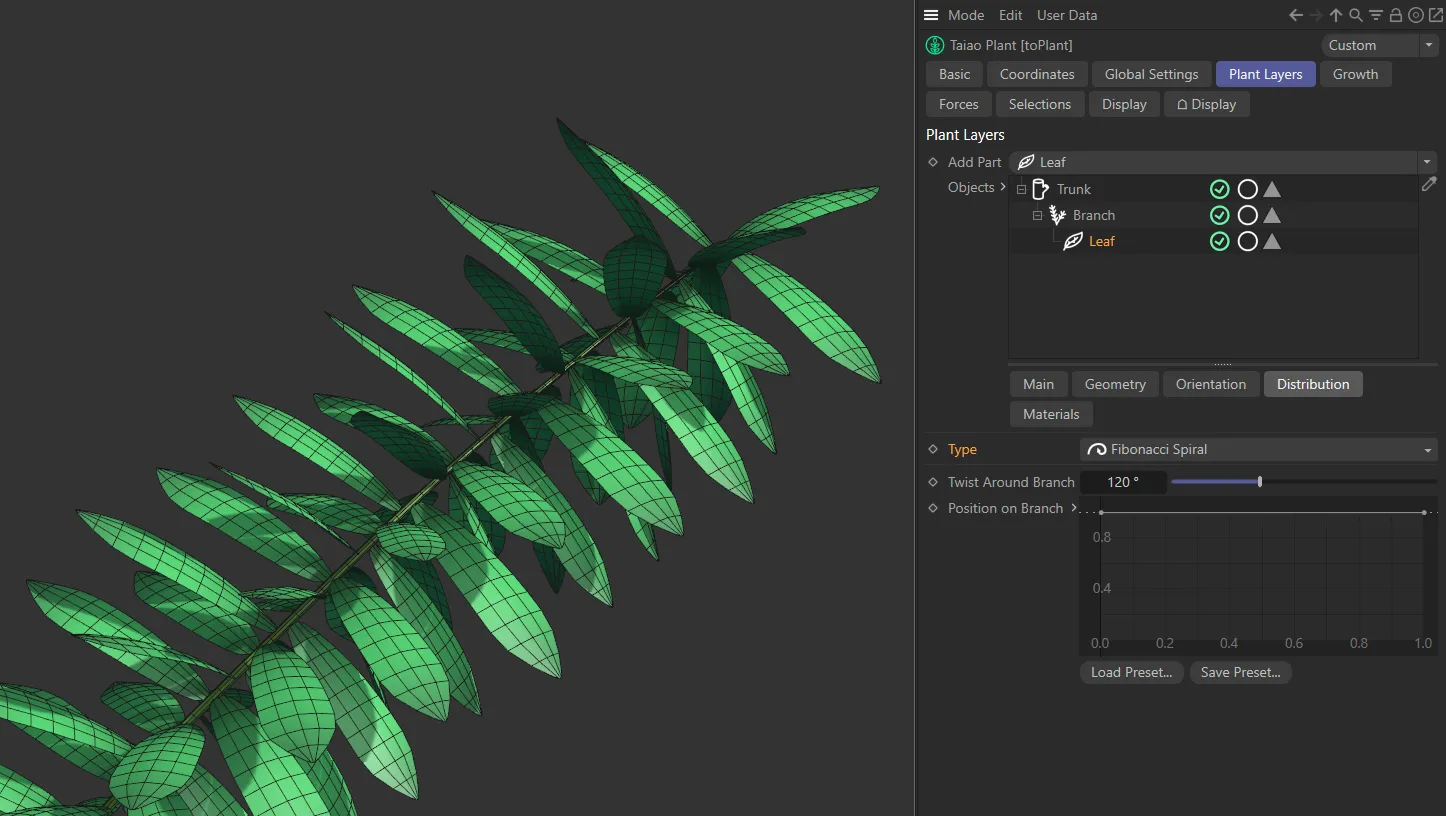The width and height of the screenshot is (1446, 816).
Task: Collapse the Trunk layer in the tree
Action: point(1021,189)
